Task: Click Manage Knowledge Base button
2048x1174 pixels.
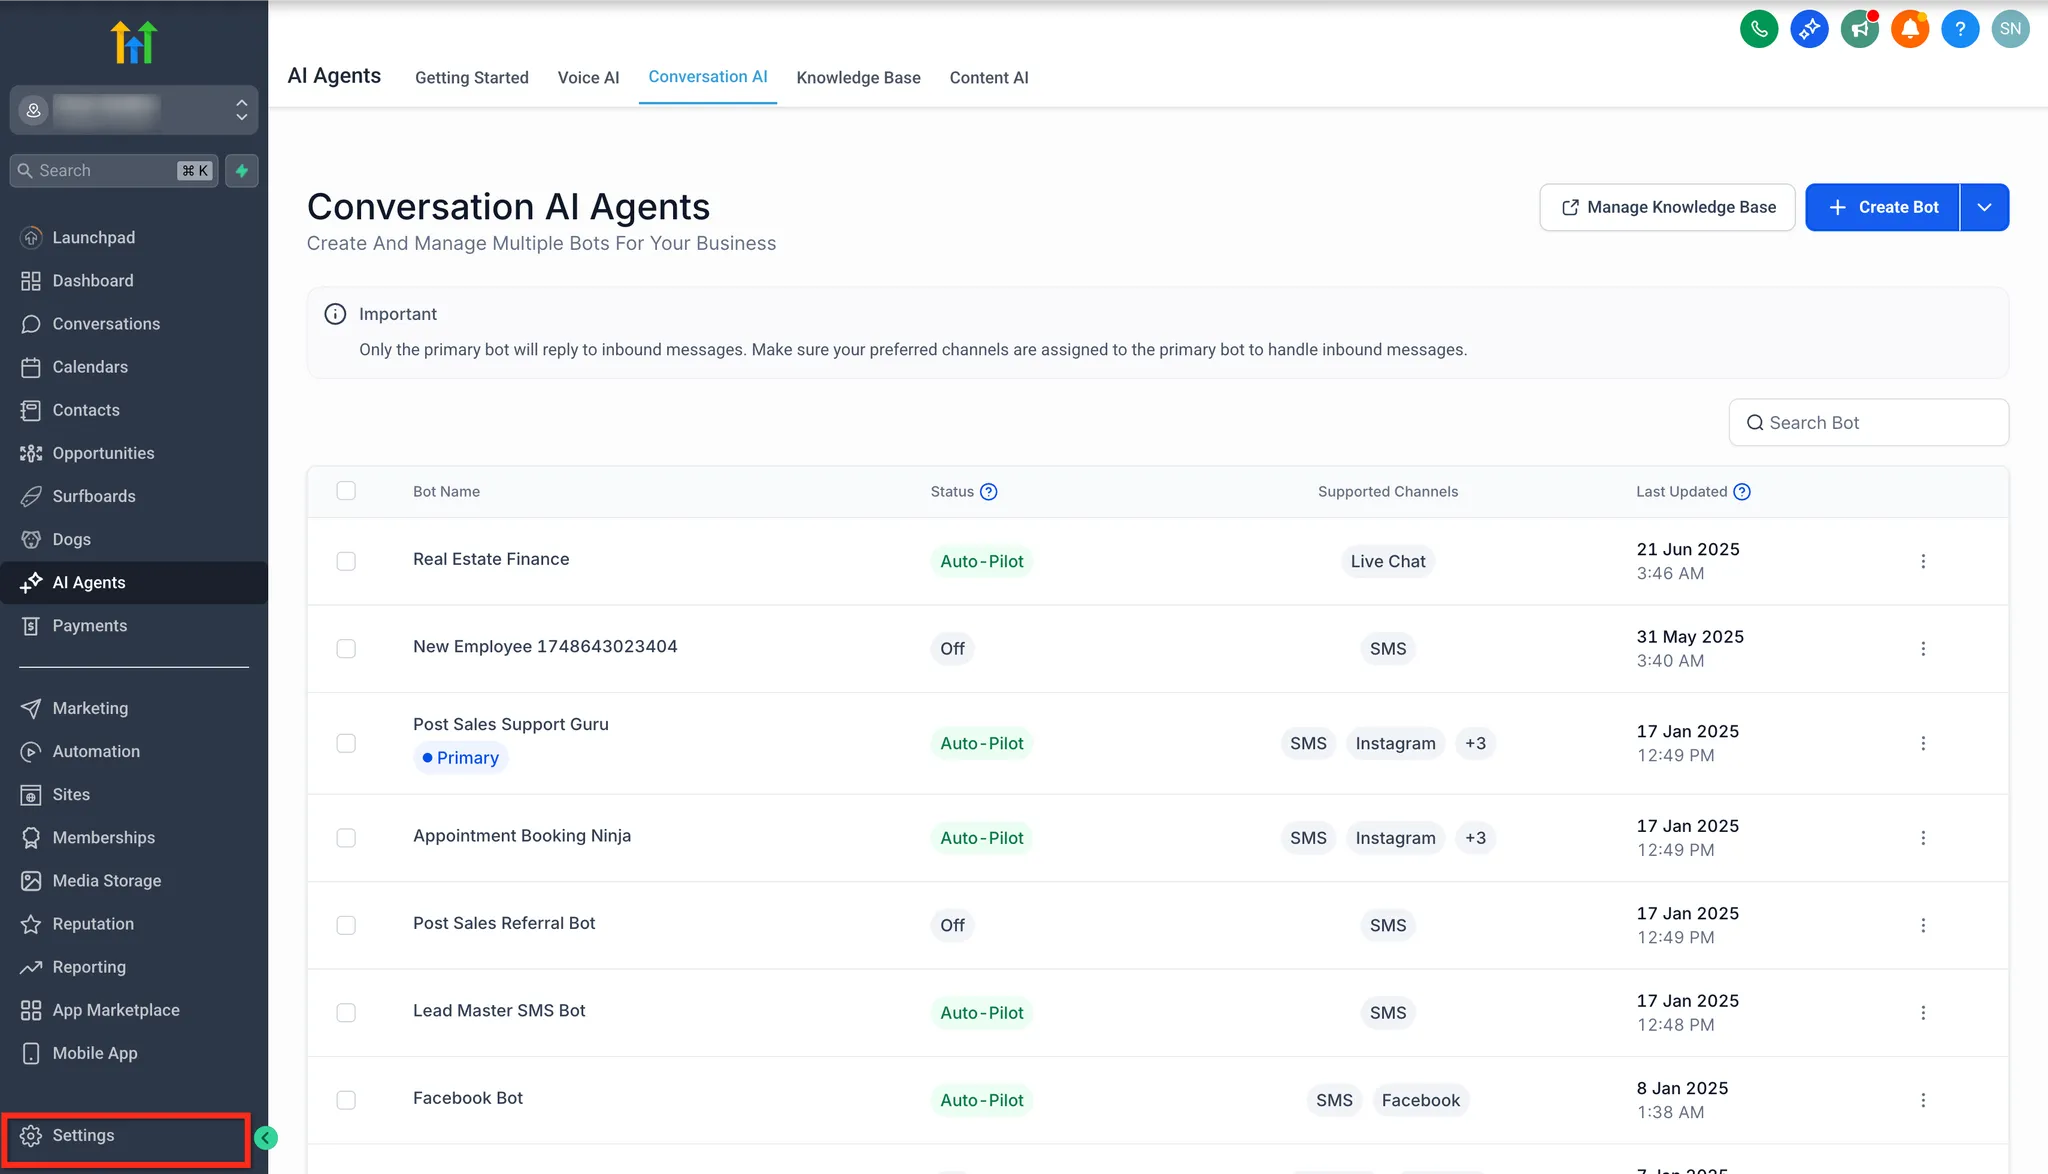Action: [1667, 207]
